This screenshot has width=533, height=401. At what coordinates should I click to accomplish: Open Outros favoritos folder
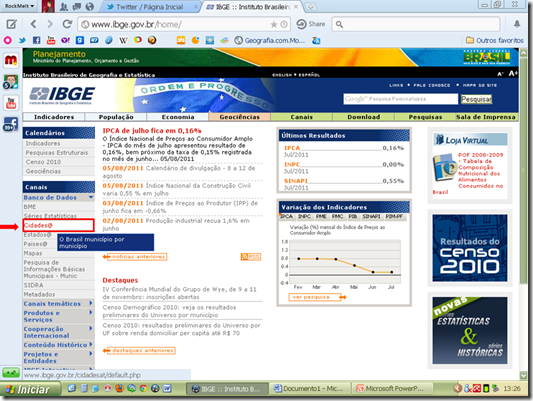(x=495, y=40)
